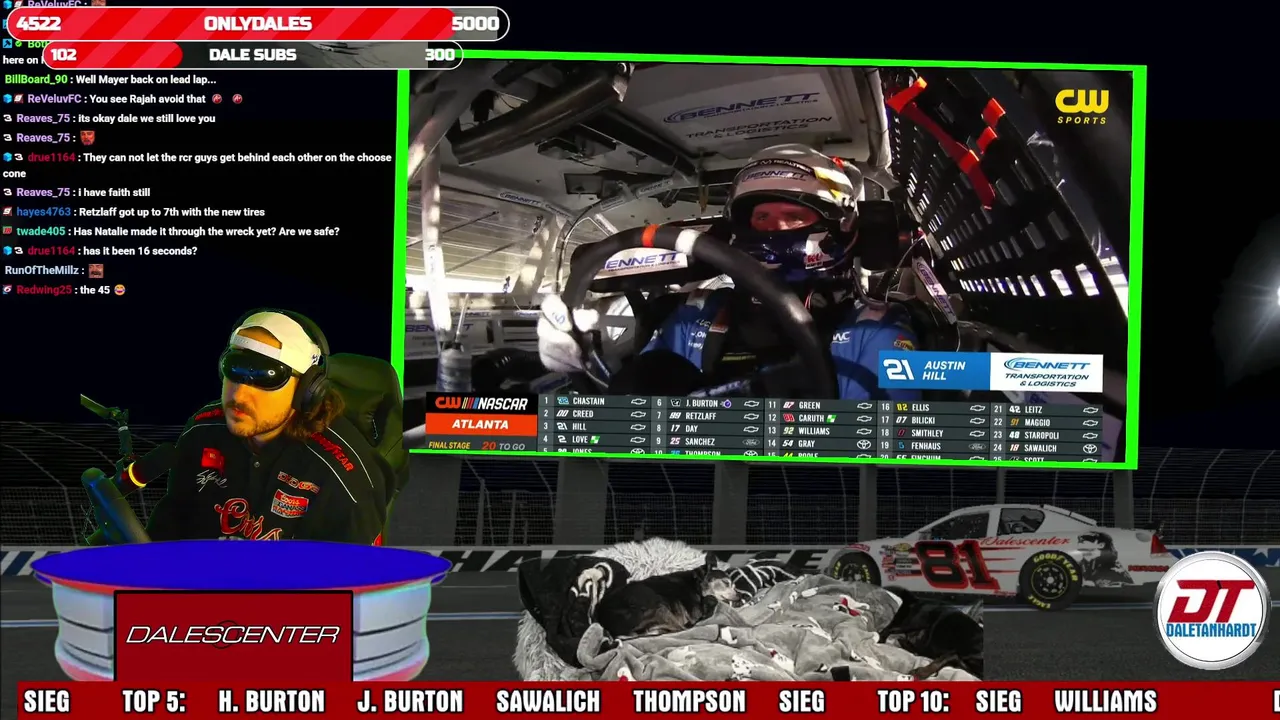
Task: Click CARUTH in position 12 on leaderboard
Action: (x=811, y=418)
